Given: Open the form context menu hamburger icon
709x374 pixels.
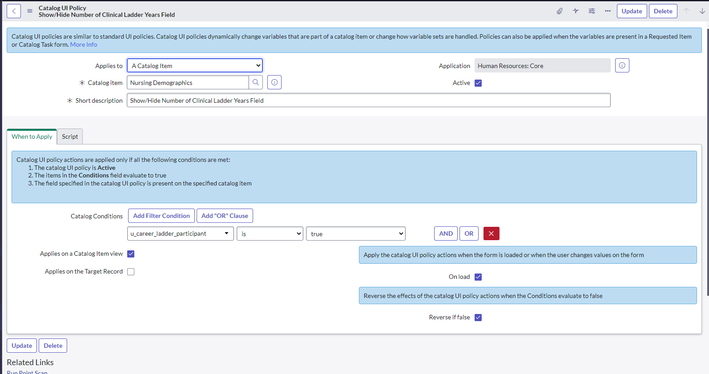Looking at the screenshot, I should [30, 11].
